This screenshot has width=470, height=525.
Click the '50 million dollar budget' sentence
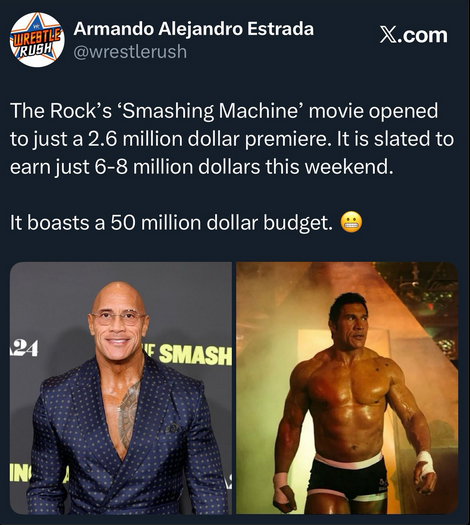pos(171,223)
